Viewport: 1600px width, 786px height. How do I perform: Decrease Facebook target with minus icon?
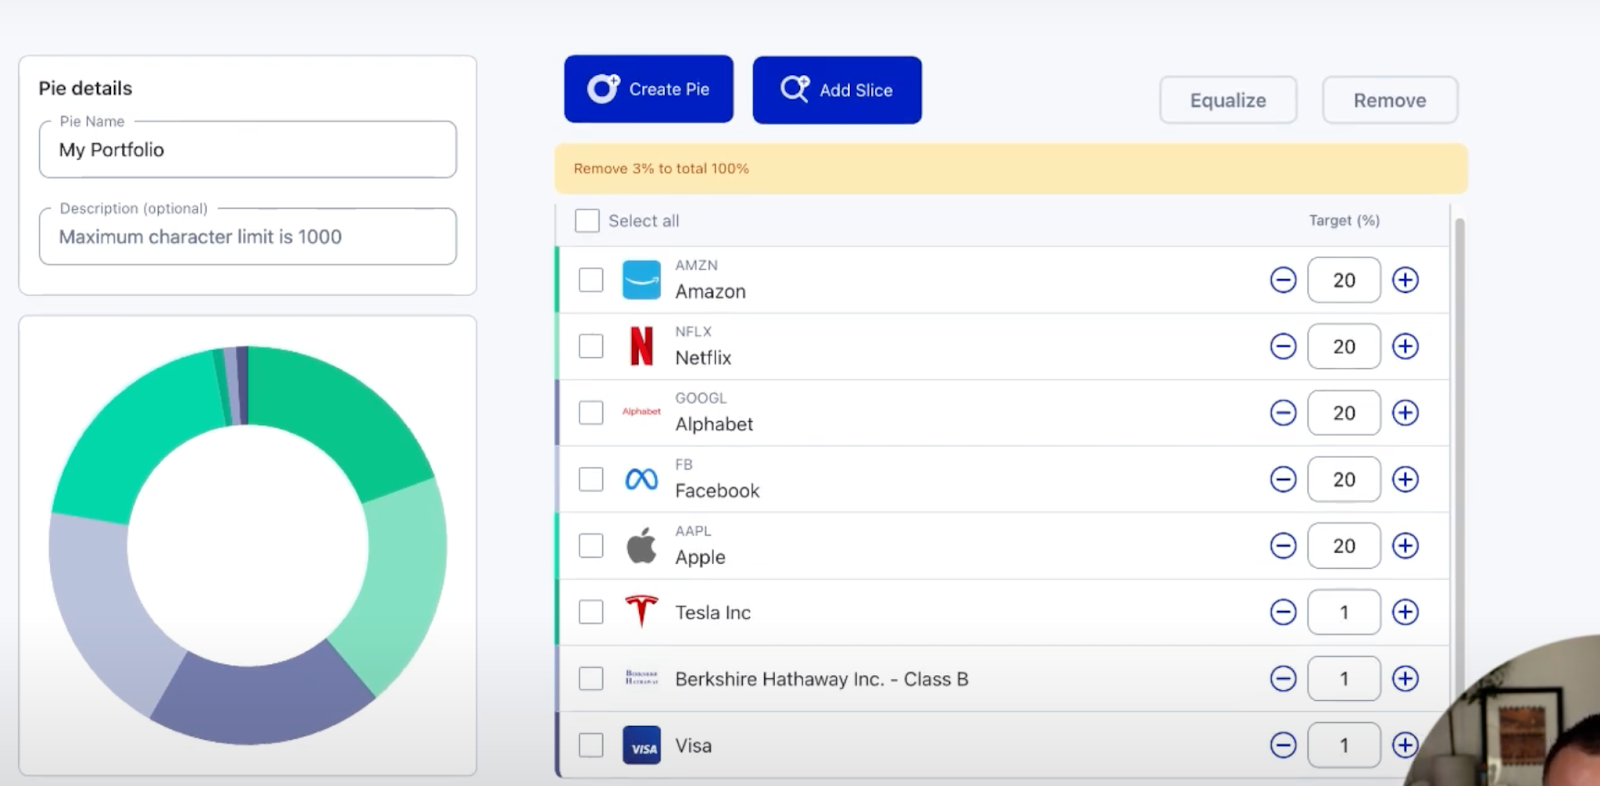tap(1283, 479)
